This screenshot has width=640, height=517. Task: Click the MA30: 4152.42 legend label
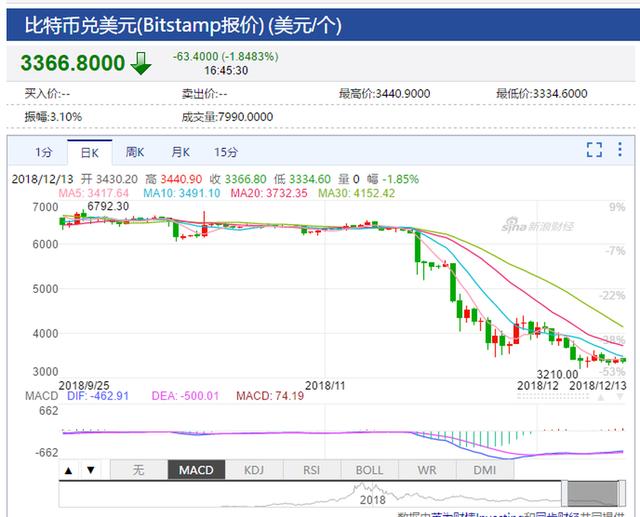(x=356, y=193)
